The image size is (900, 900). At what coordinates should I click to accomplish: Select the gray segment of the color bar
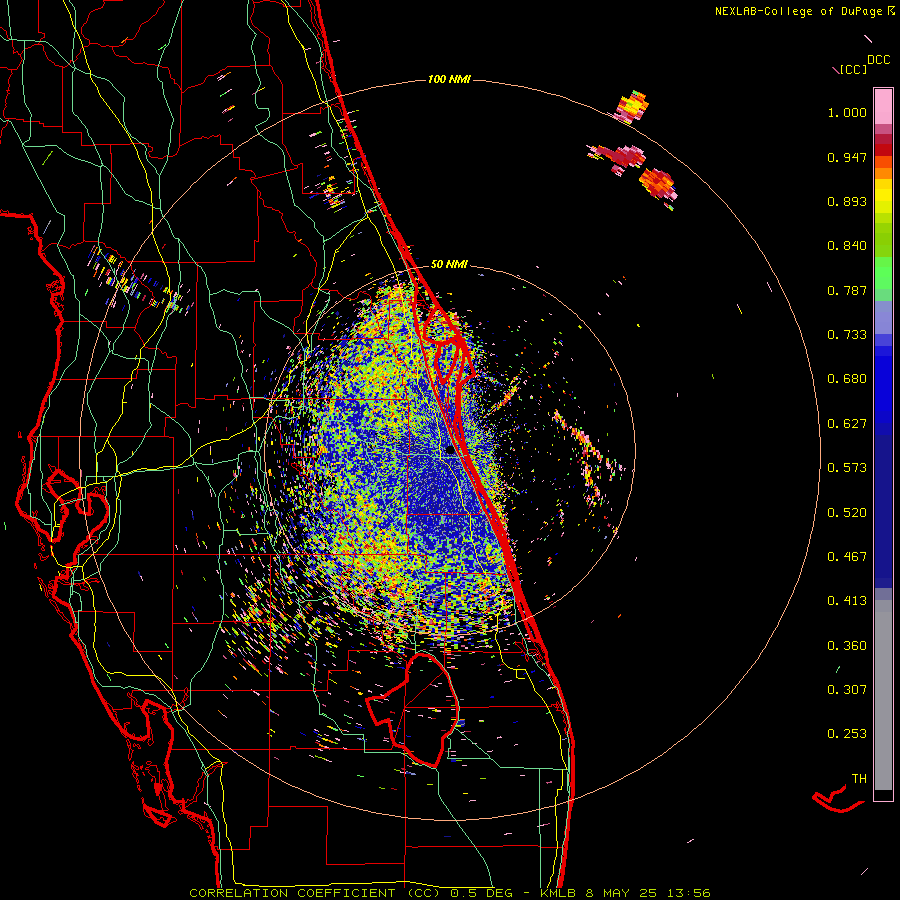point(883,695)
